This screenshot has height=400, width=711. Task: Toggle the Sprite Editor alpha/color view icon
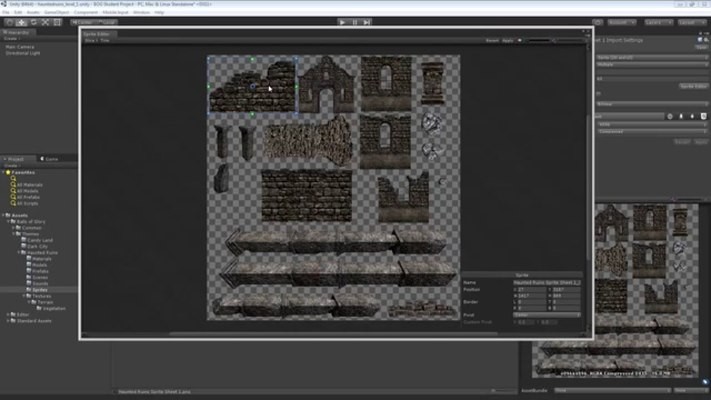520,40
